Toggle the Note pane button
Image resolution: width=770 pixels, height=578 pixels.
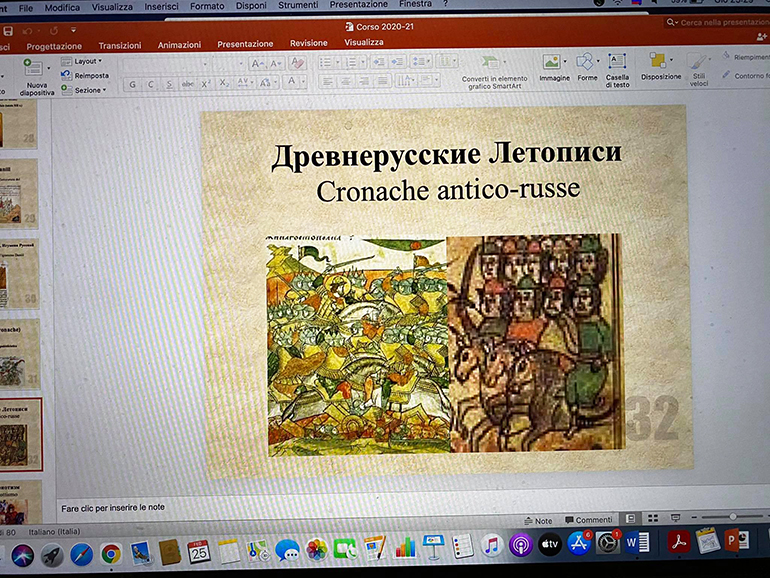[538, 521]
